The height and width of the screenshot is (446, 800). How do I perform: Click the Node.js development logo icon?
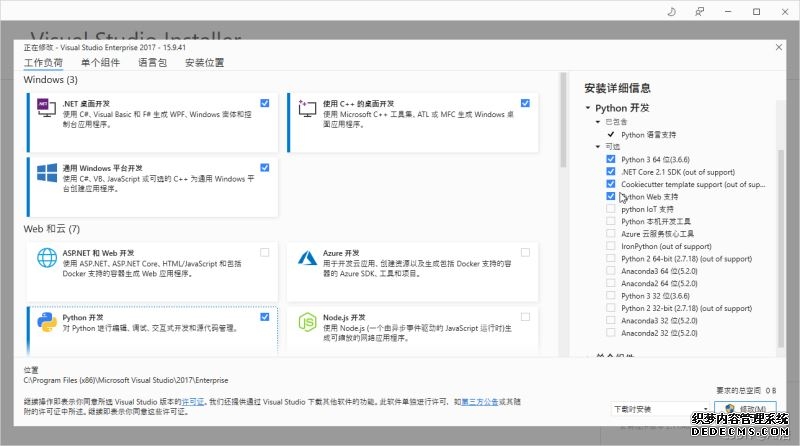(x=307, y=322)
